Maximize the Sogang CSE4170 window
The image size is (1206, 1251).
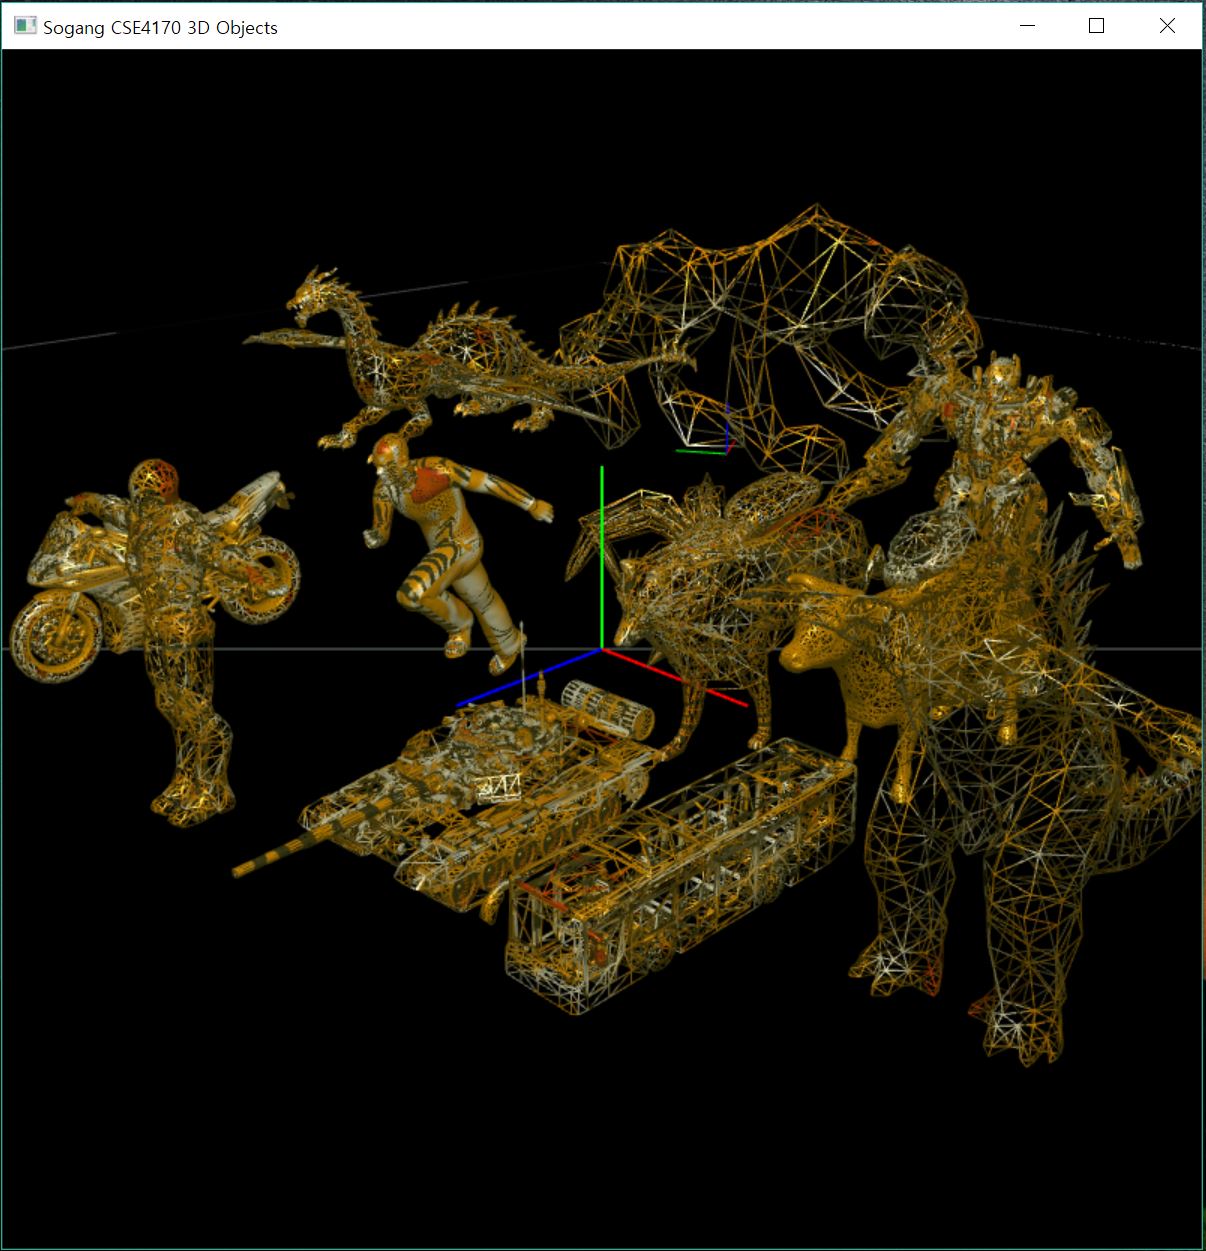(1096, 27)
